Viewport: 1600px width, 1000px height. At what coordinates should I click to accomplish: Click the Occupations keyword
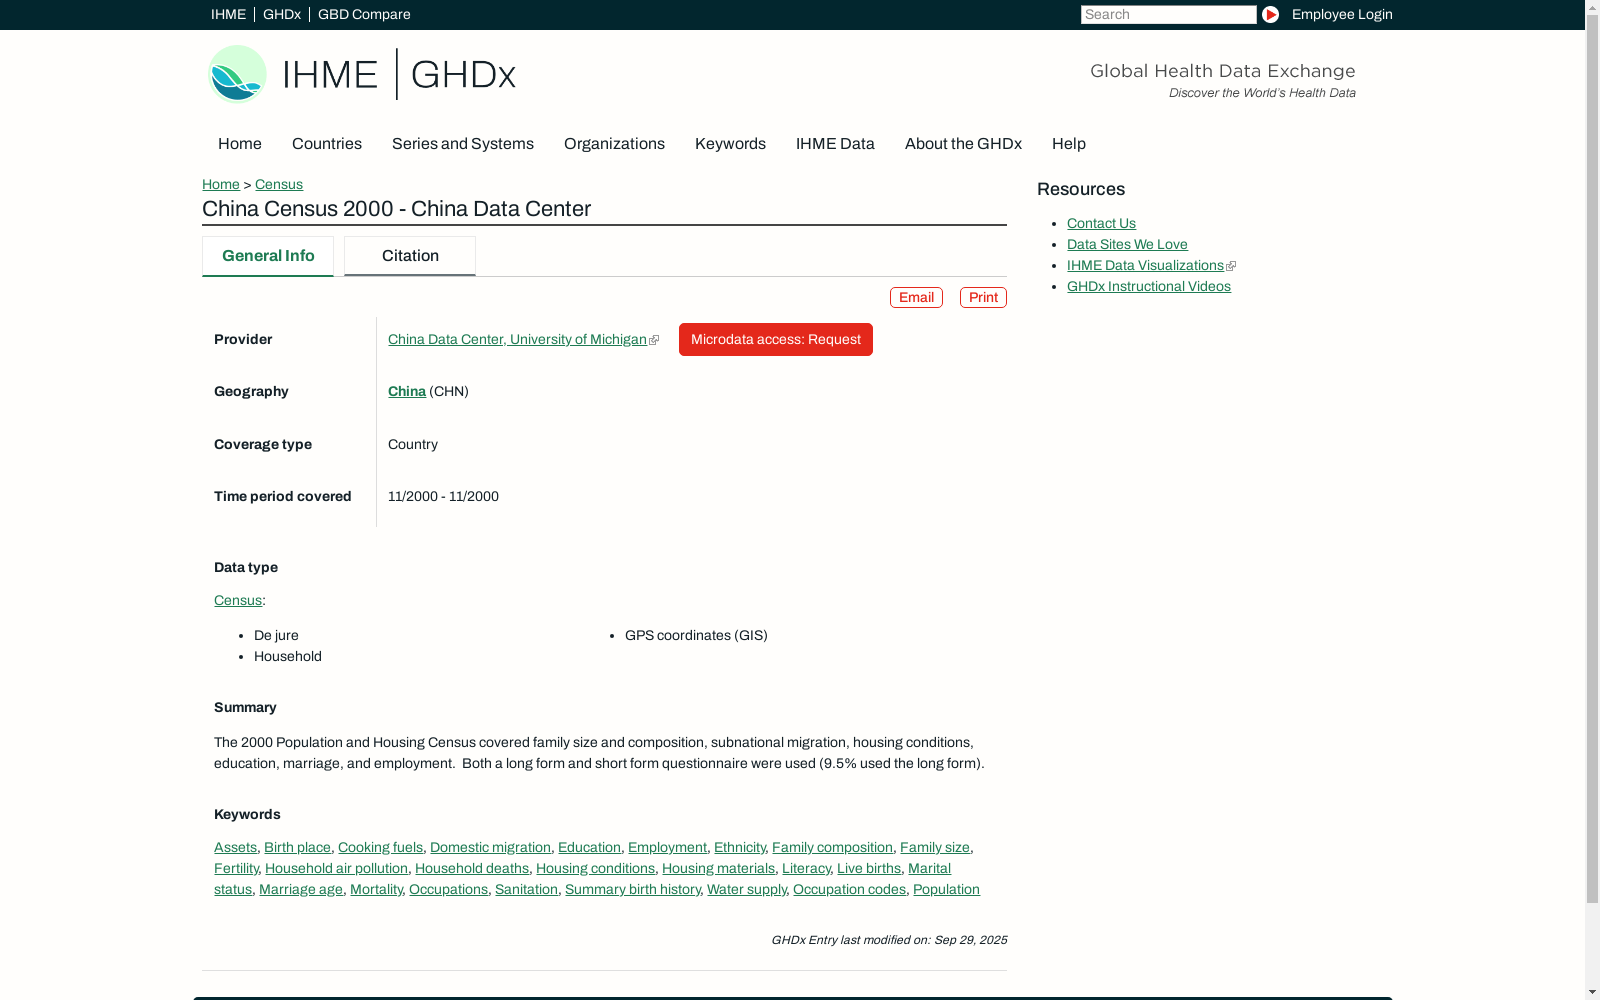[x=448, y=890]
